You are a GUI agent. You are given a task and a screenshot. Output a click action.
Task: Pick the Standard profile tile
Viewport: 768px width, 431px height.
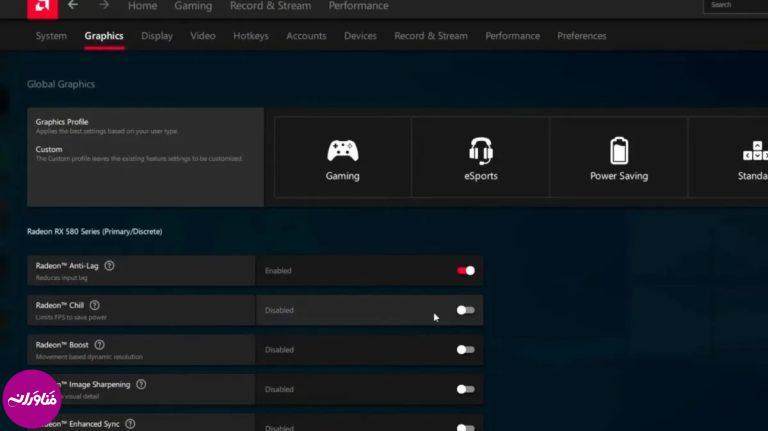[729, 157]
